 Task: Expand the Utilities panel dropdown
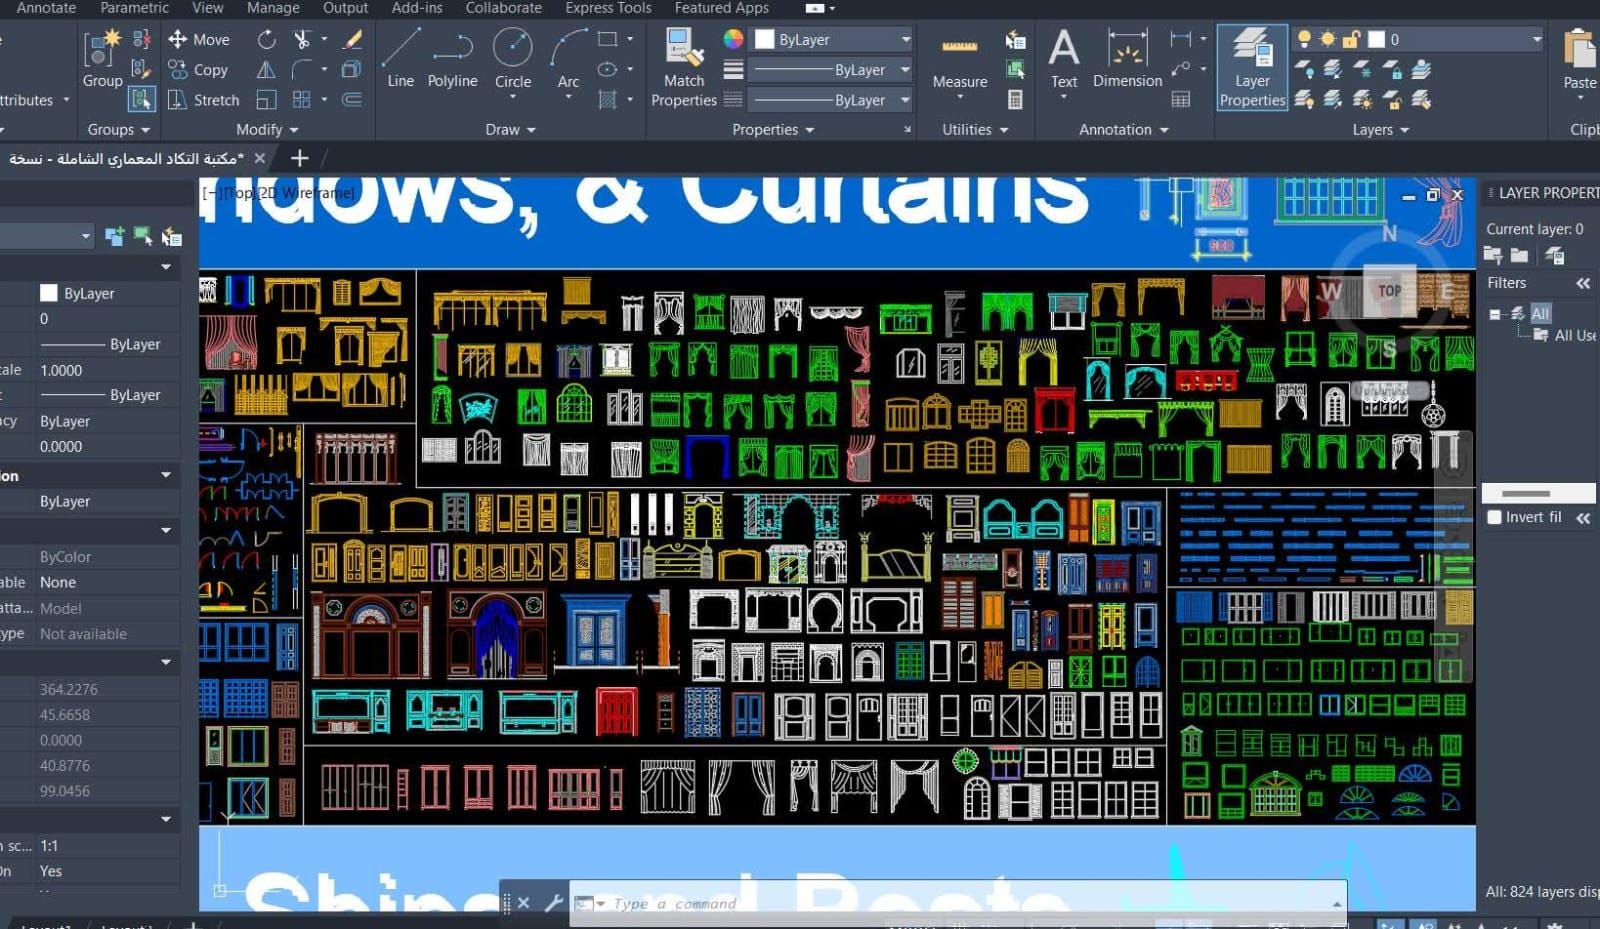tap(975, 130)
